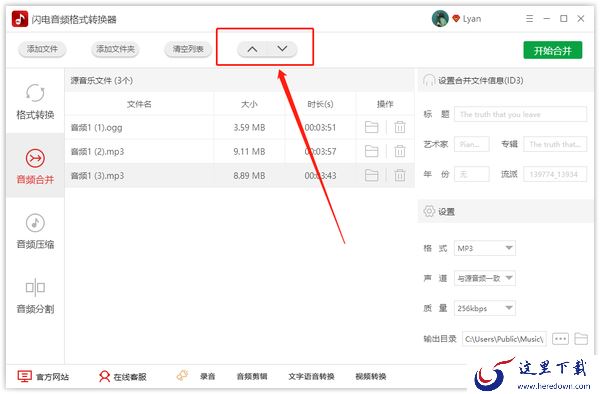Click the 文件名 column header

pos(139,104)
